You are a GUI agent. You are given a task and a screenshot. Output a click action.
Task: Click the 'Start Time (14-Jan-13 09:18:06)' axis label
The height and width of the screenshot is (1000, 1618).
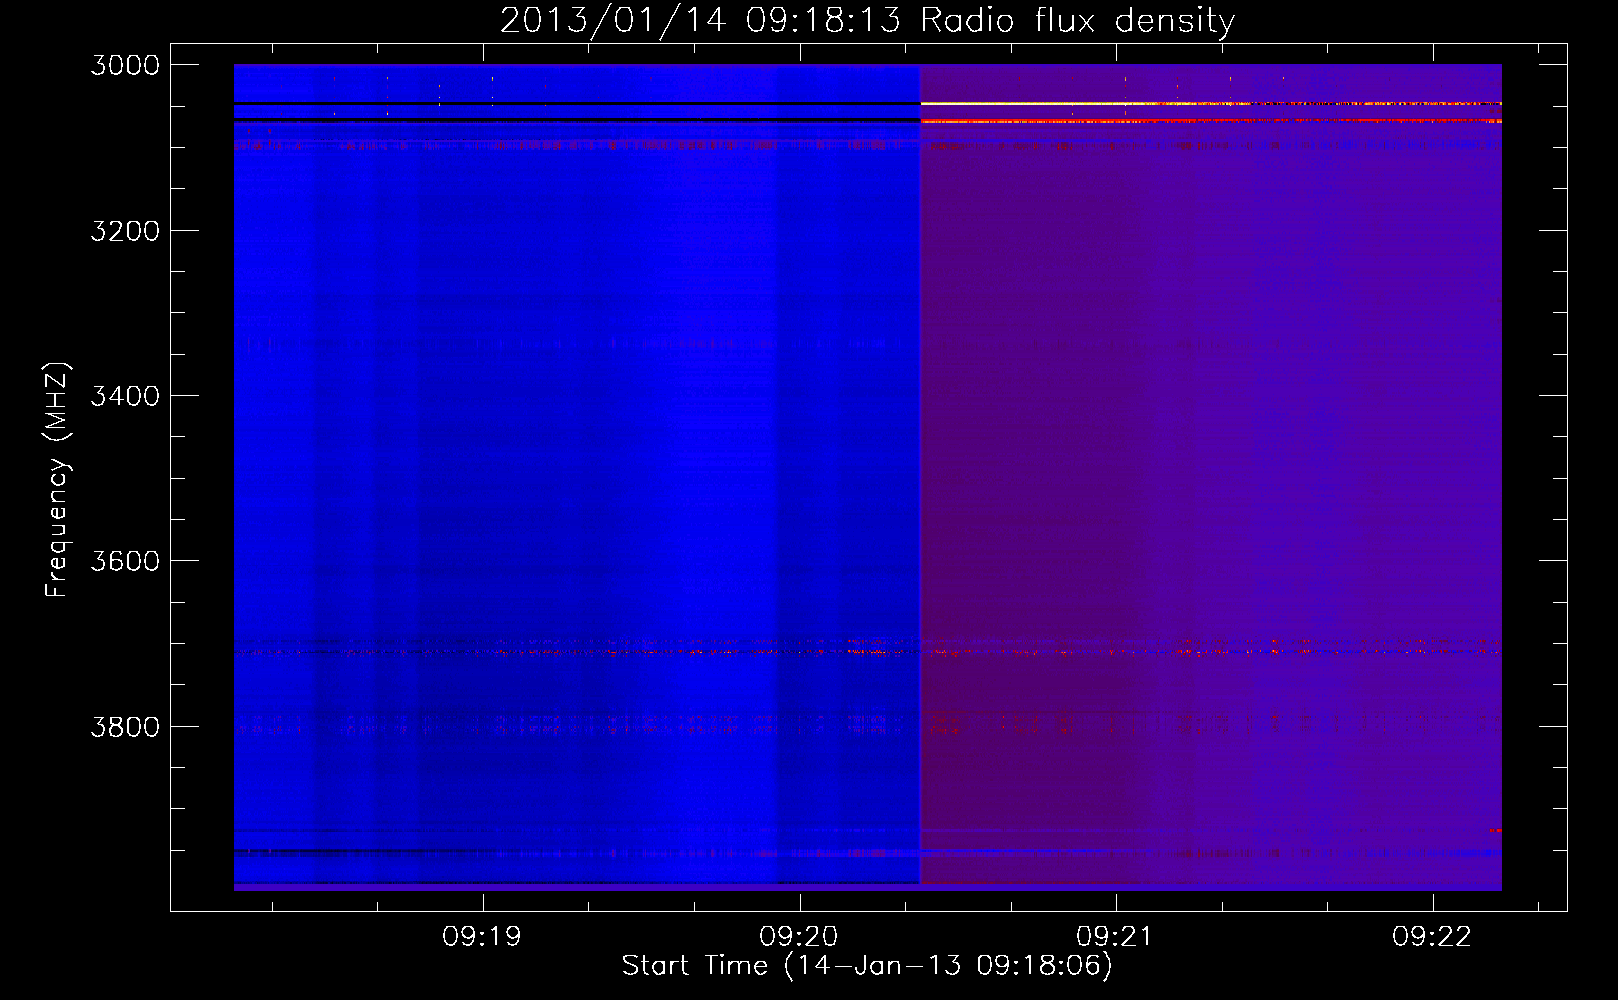(867, 965)
